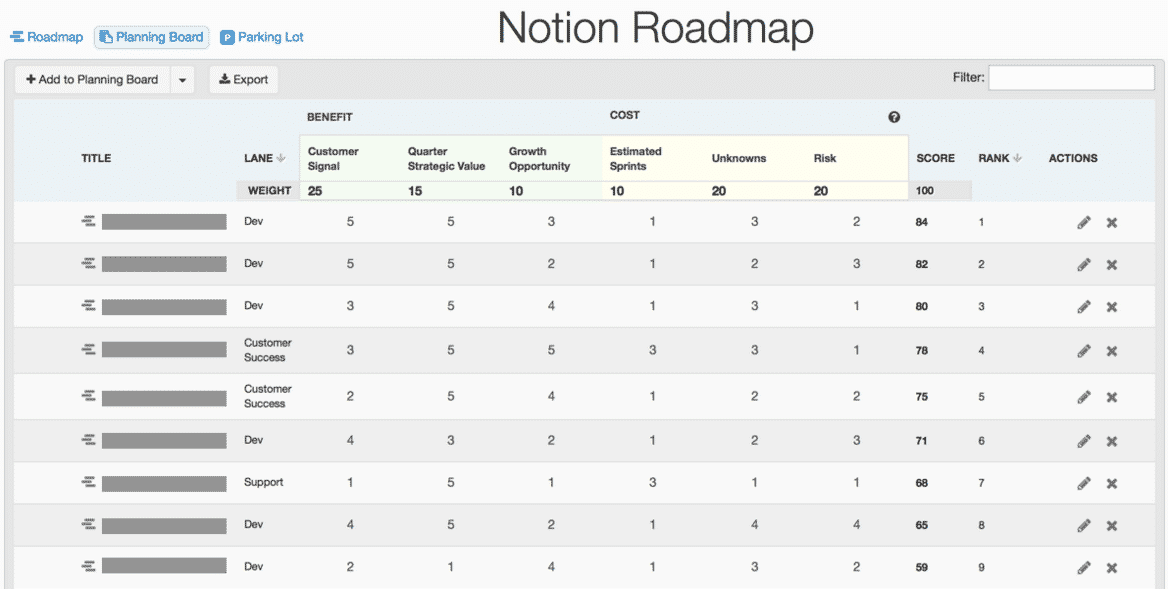Click roadmap bar icon of rank 1 row
This screenshot has height=589, width=1168.
[x=89, y=221]
